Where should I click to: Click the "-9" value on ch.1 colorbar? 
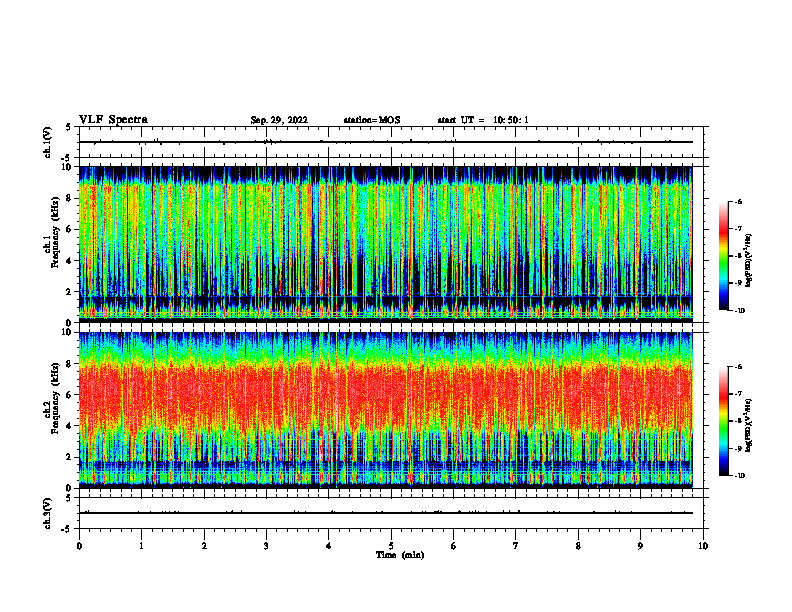click(738, 283)
